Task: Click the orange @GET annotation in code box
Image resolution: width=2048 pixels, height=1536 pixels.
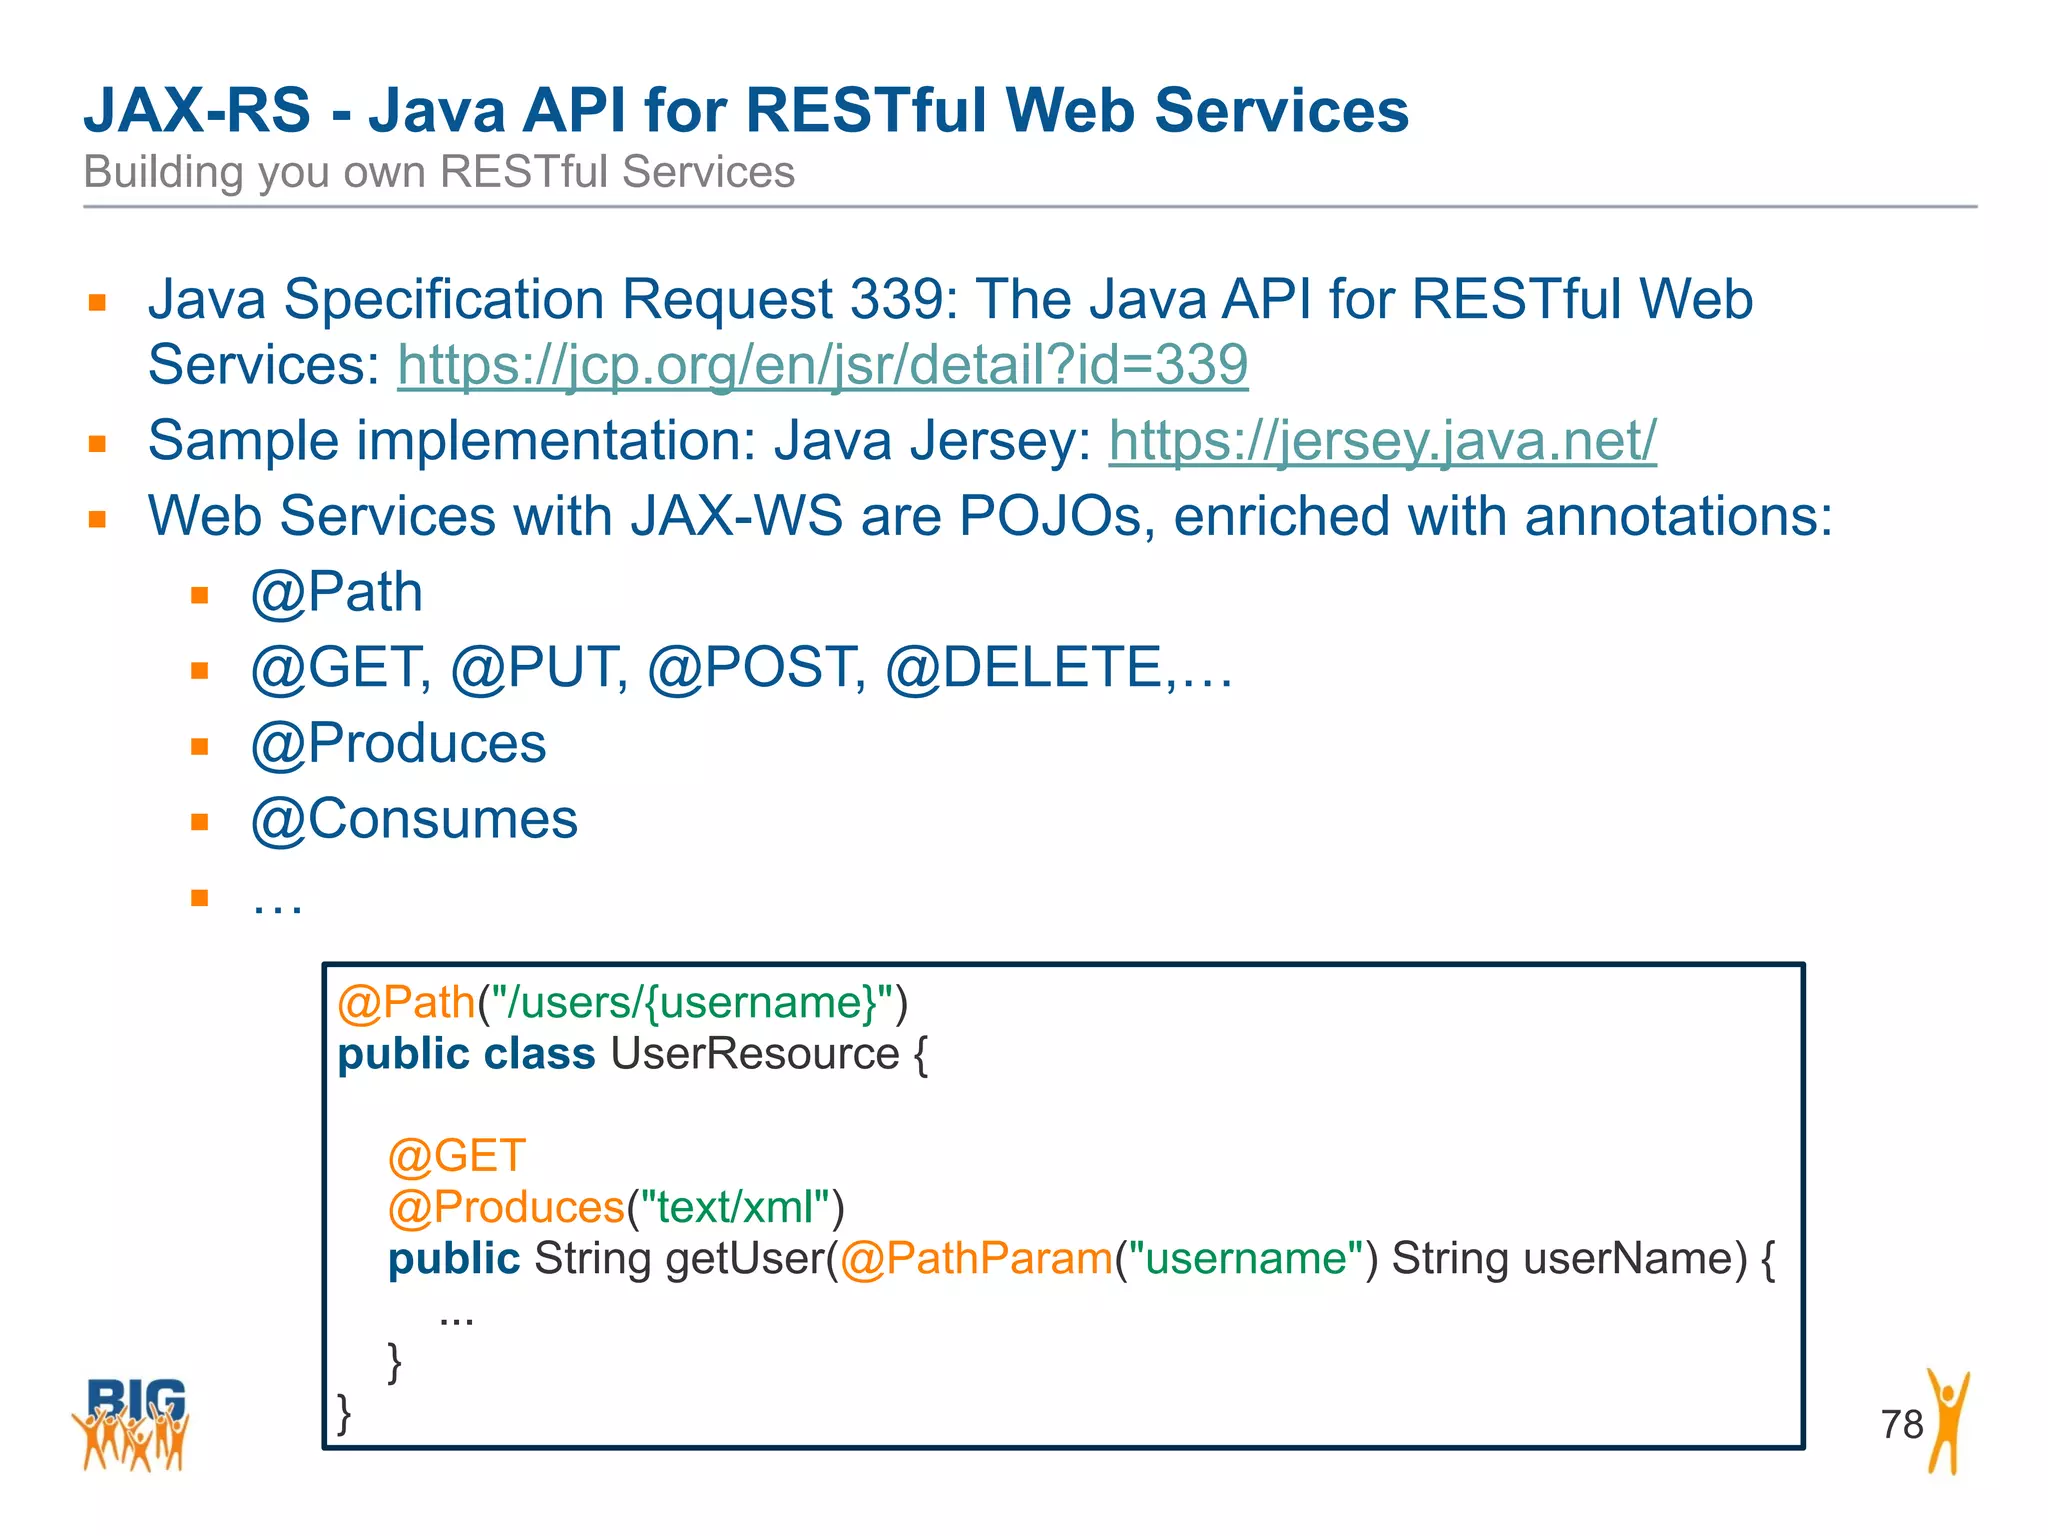Action: pyautogui.click(x=456, y=1156)
